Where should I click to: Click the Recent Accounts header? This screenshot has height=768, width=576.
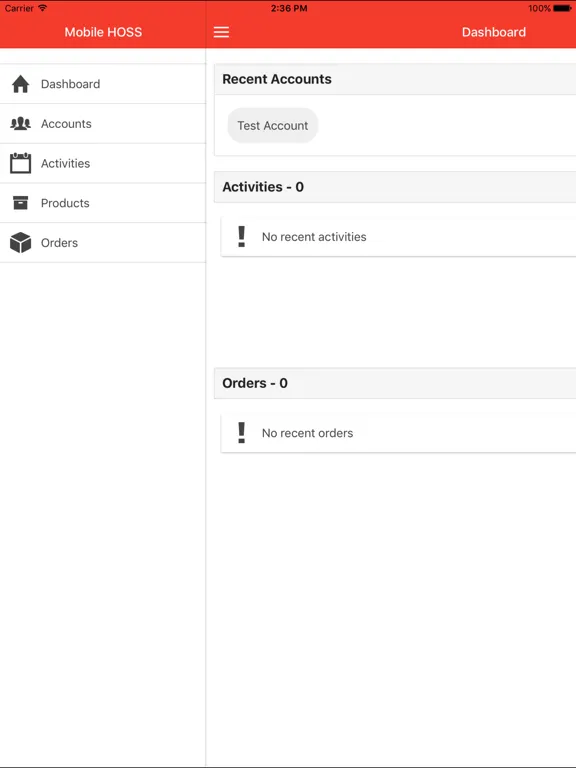pyautogui.click(x=395, y=79)
